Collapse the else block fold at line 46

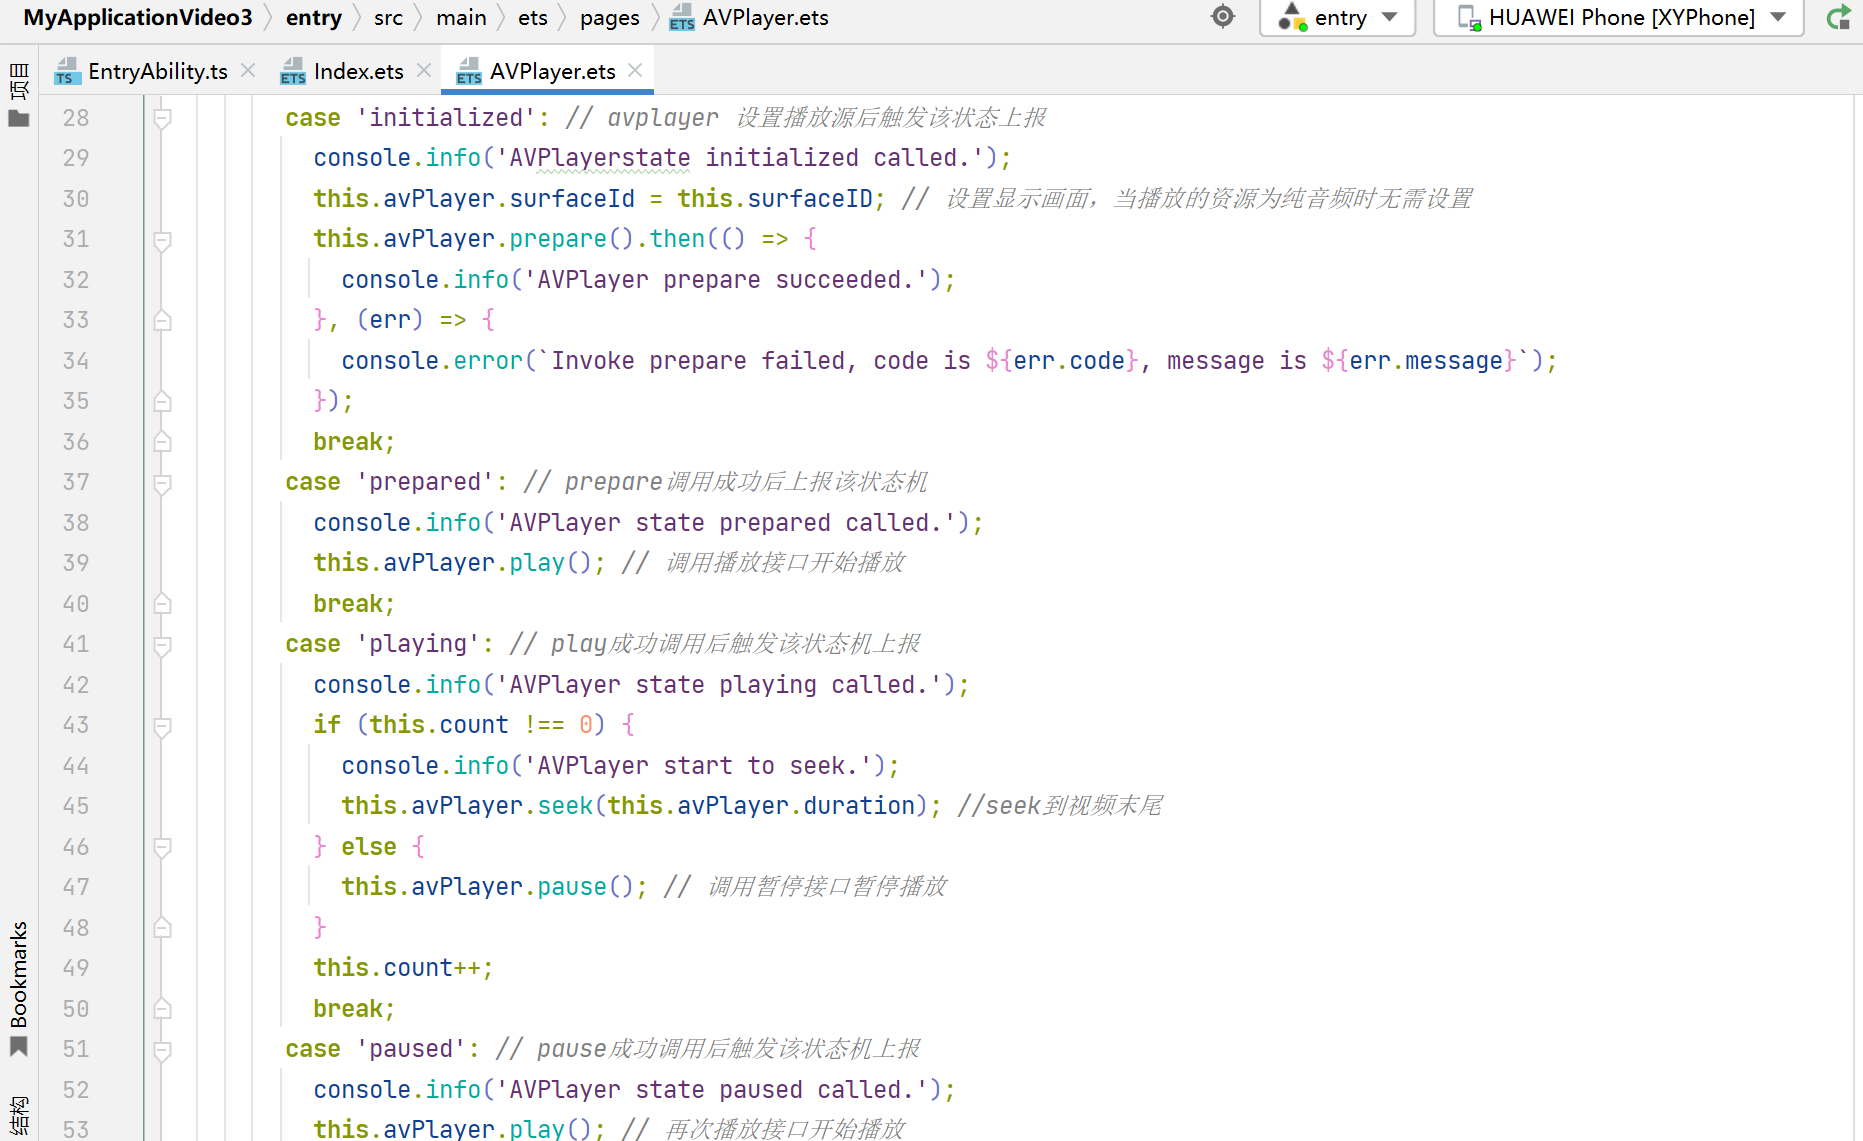[x=162, y=847]
